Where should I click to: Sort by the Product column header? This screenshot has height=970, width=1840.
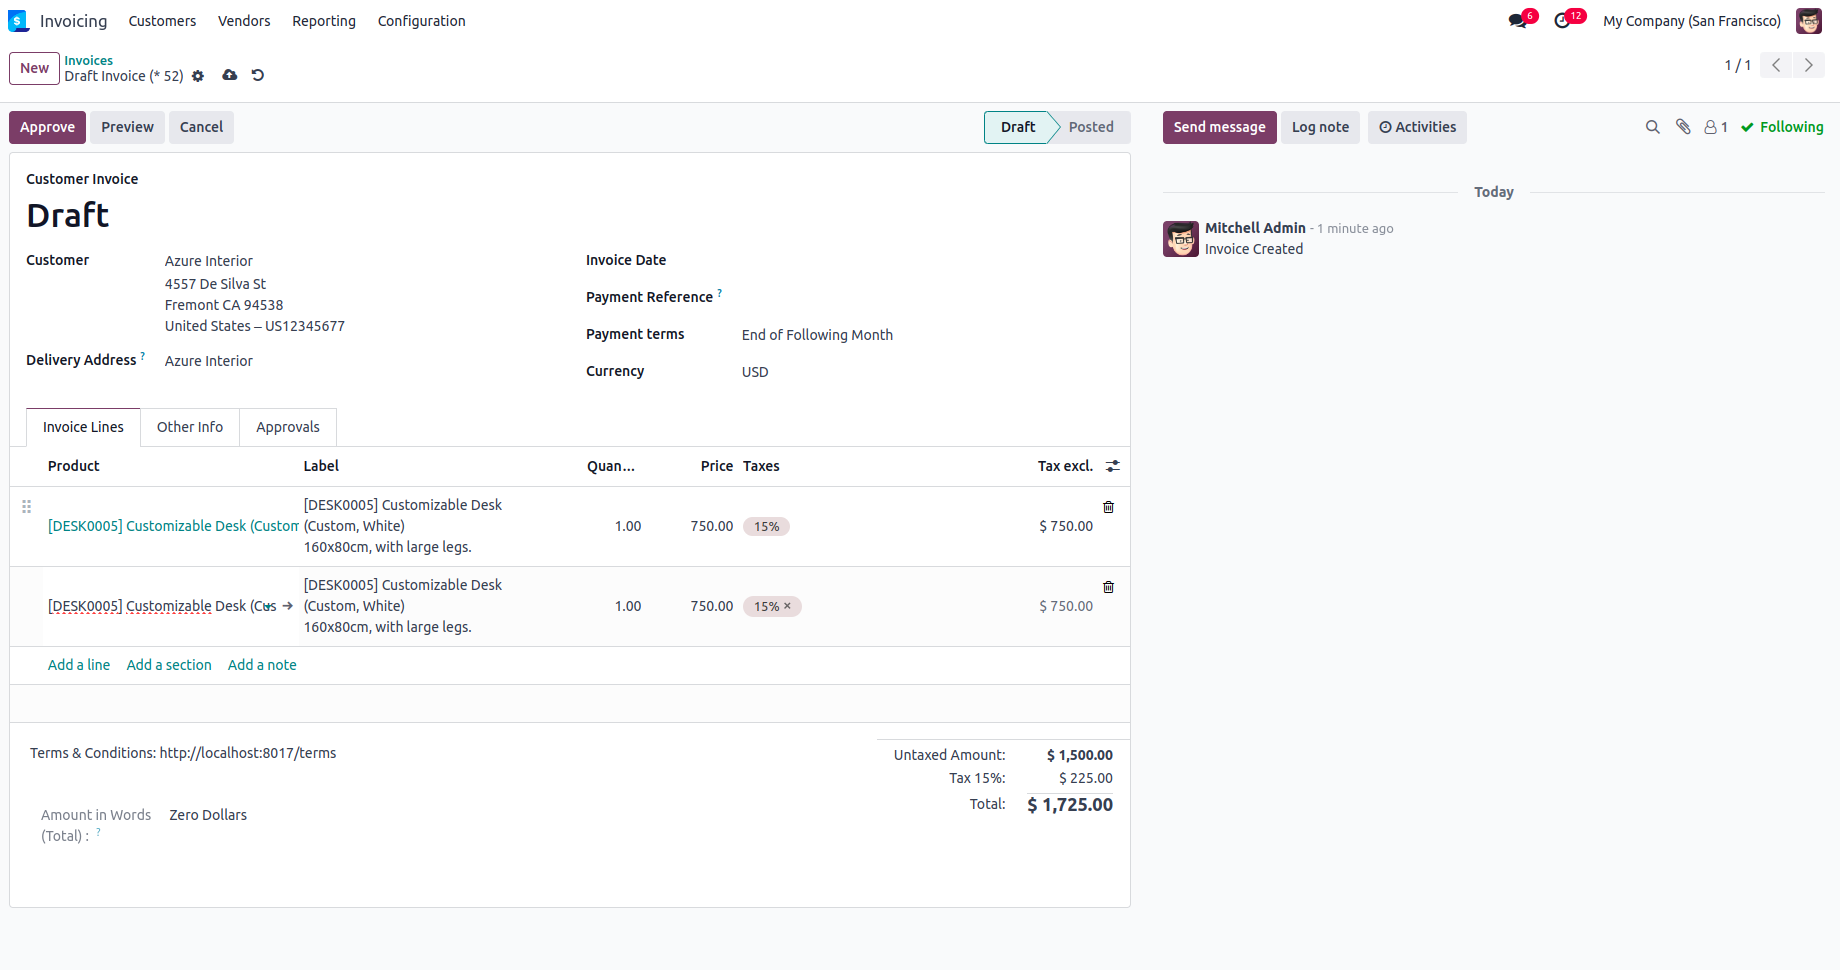coord(74,466)
